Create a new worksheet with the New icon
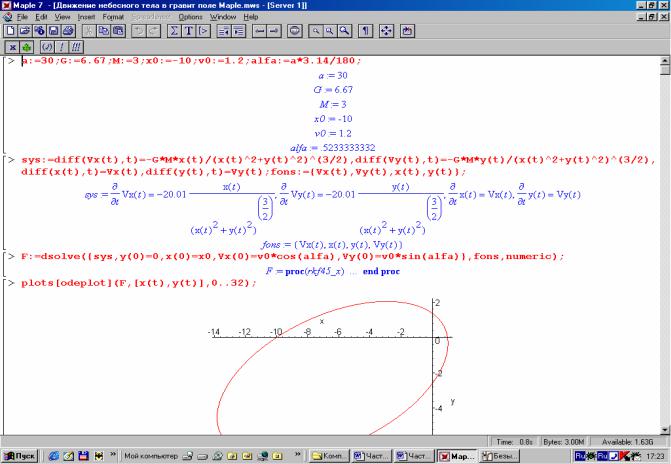Viewport: 671px width, 464px height. (11, 31)
